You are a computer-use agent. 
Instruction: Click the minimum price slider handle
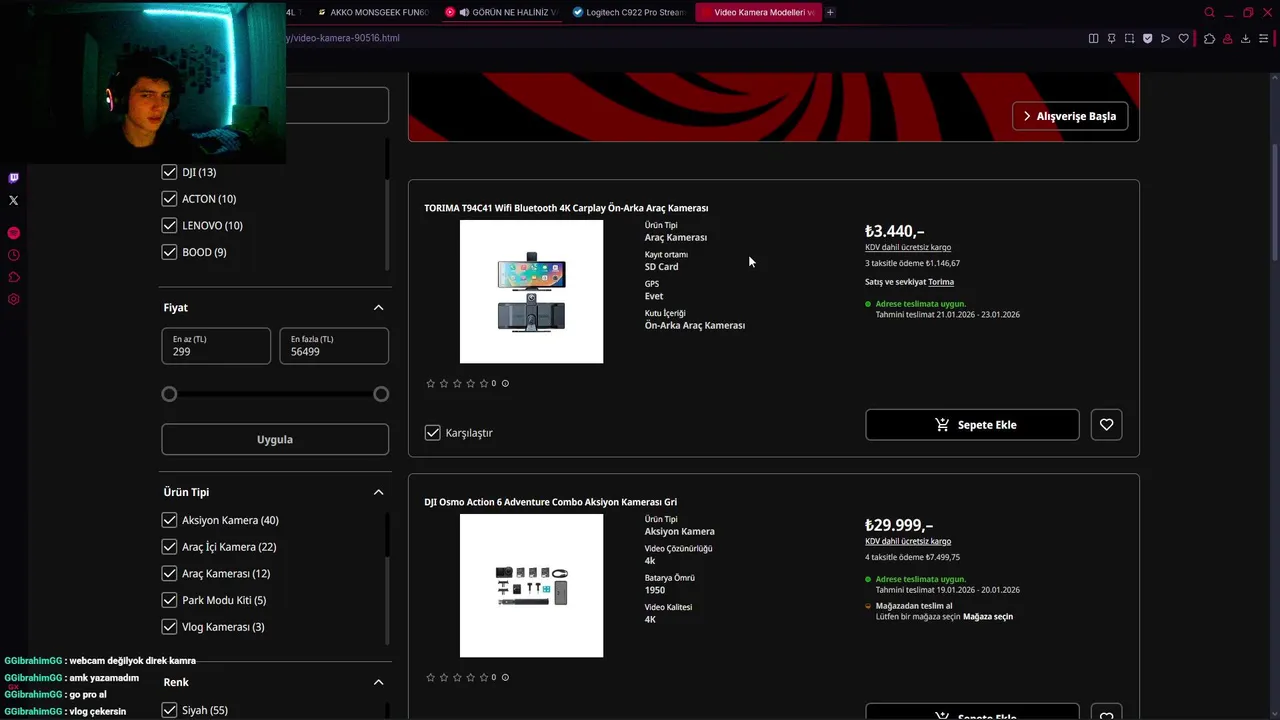(169, 394)
